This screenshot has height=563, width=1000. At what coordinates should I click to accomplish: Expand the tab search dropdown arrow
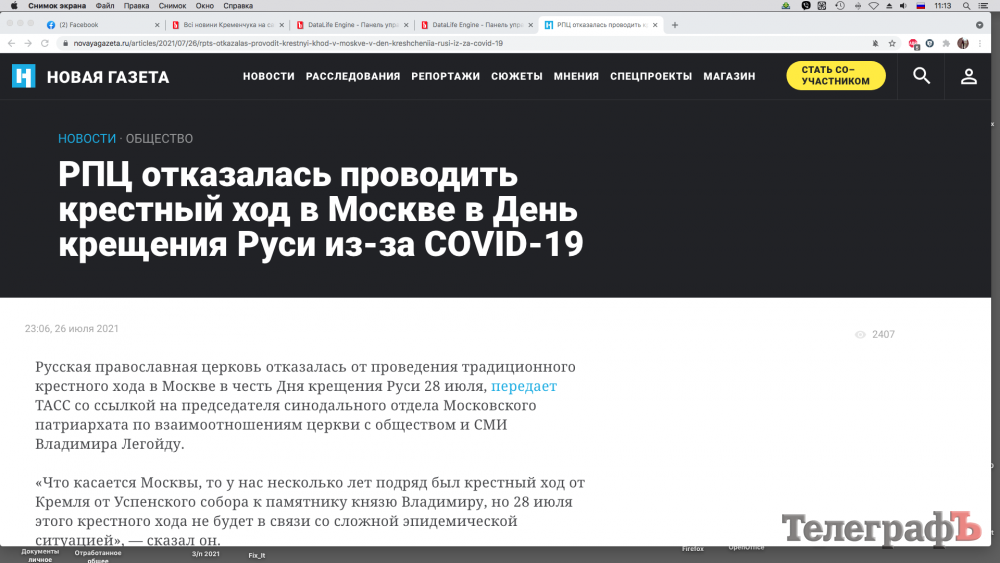(979, 25)
